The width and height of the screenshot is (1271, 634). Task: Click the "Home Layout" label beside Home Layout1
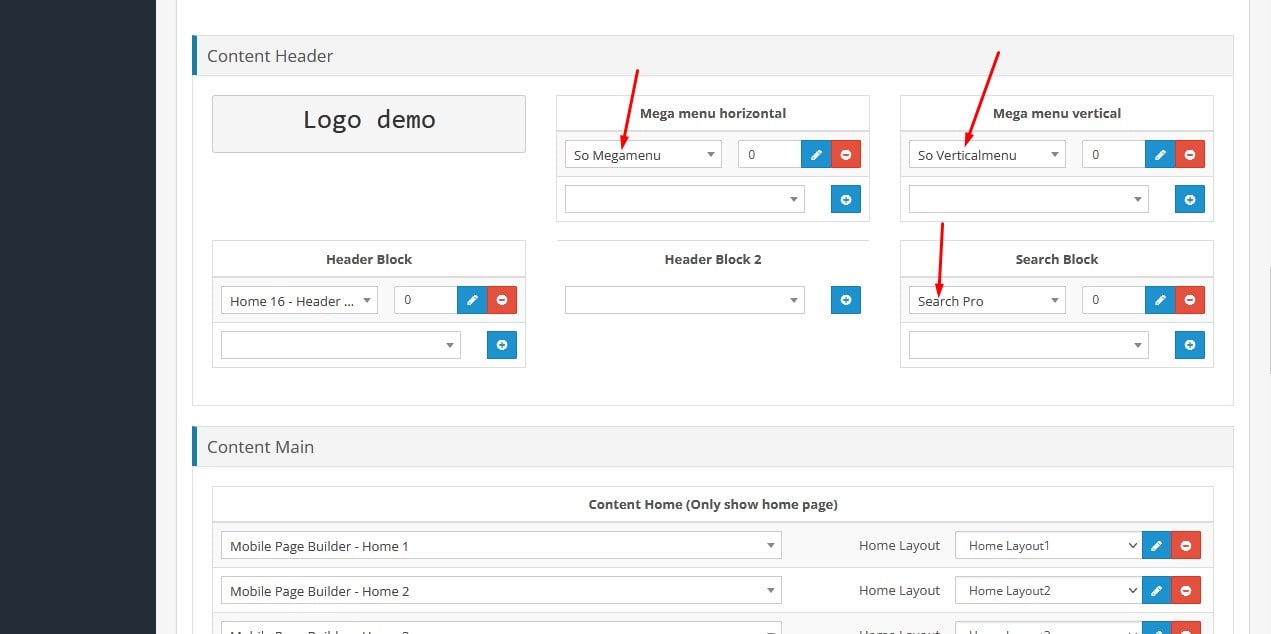tap(899, 546)
